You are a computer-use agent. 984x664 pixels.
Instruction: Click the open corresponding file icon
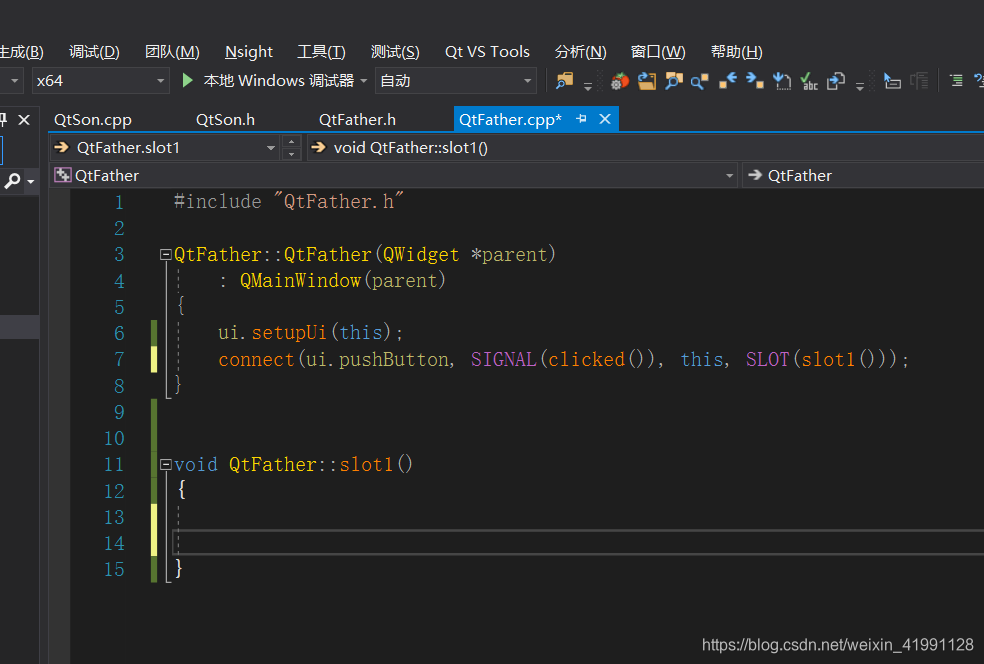836,81
